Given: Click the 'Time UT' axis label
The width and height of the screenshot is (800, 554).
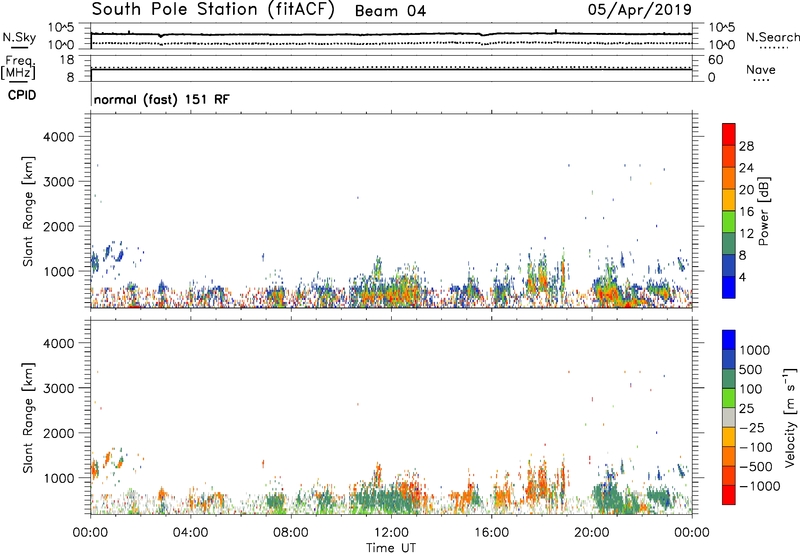Looking at the screenshot, I should (x=391, y=548).
